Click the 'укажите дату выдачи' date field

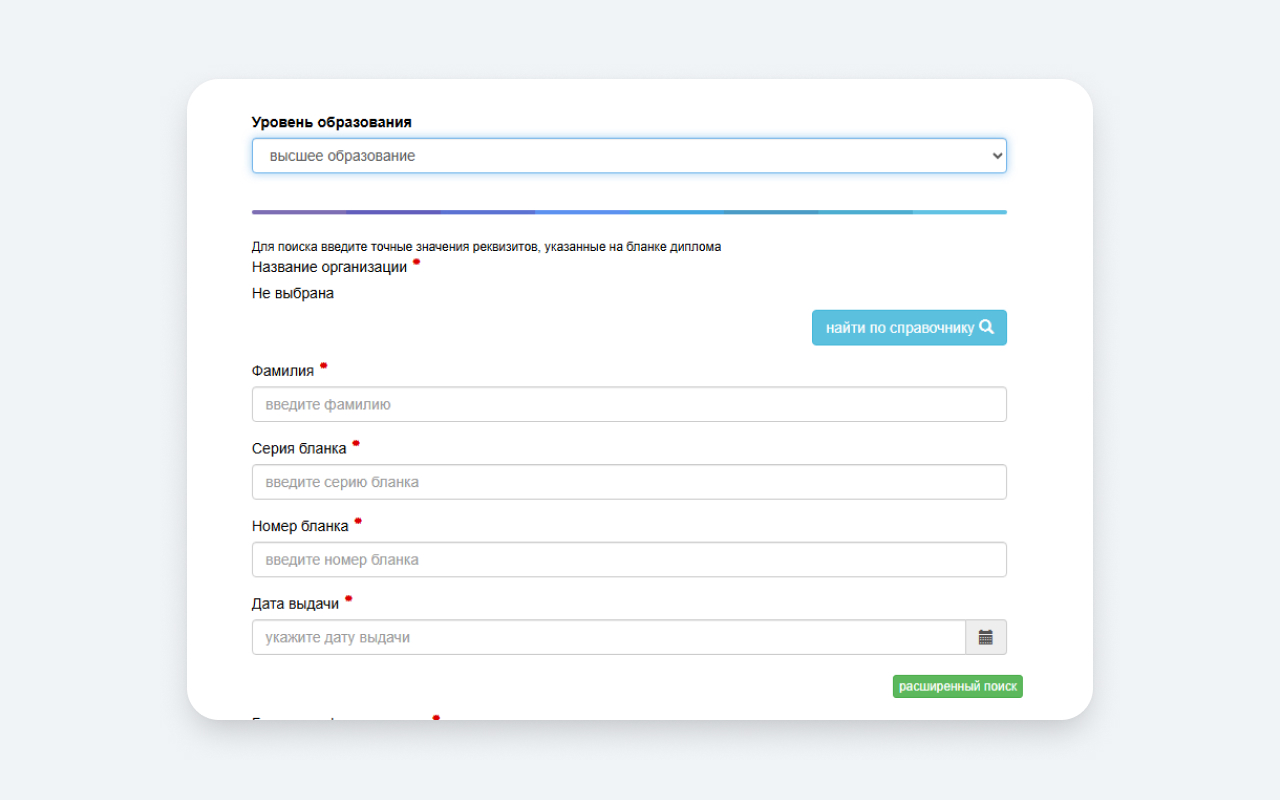(608, 637)
